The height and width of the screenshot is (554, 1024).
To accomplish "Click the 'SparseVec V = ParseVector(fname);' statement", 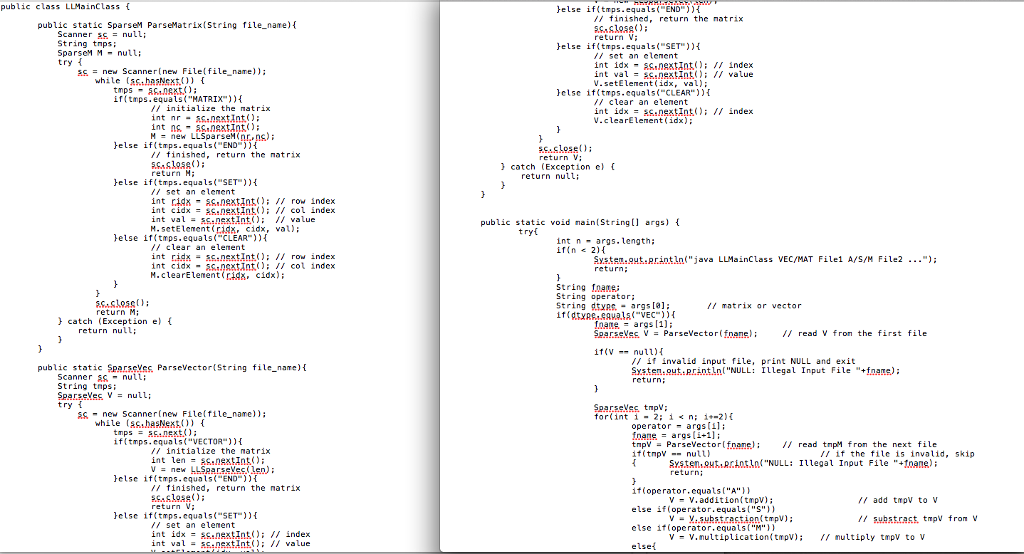I will coord(675,333).
